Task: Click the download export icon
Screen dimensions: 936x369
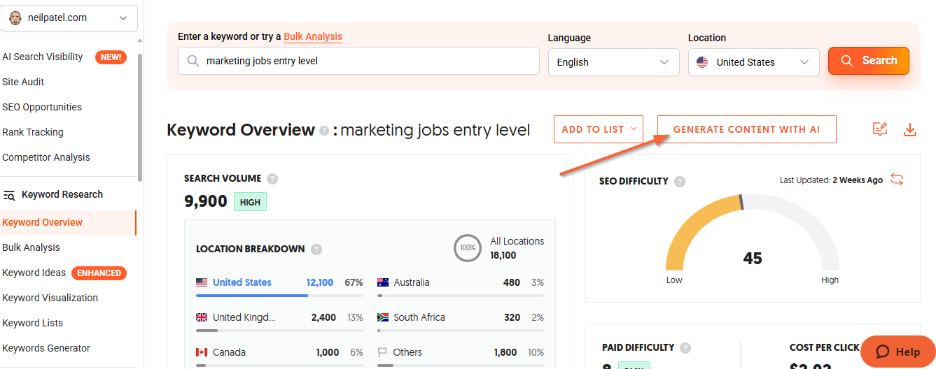Action: 910,130
